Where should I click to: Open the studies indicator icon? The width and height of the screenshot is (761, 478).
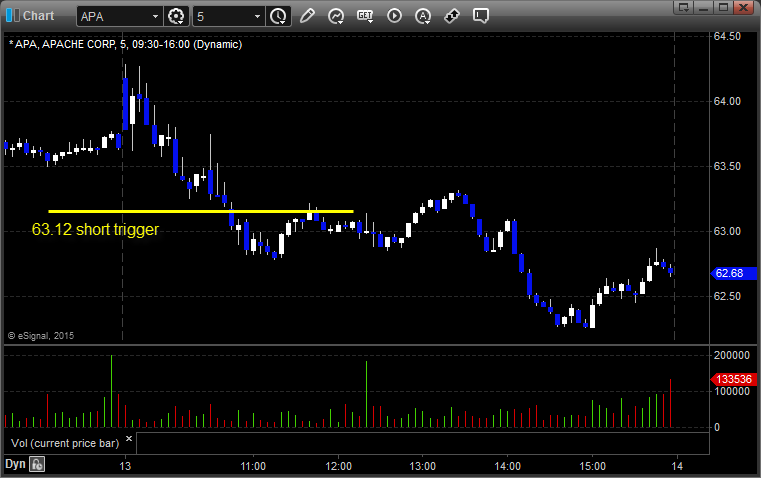[x=336, y=16]
